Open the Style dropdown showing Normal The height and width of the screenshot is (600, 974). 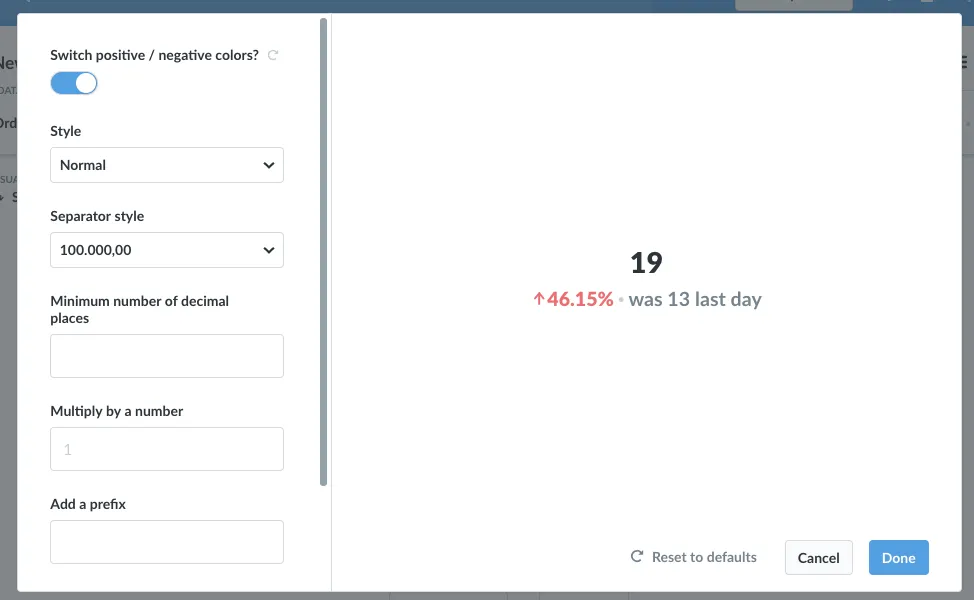166,165
